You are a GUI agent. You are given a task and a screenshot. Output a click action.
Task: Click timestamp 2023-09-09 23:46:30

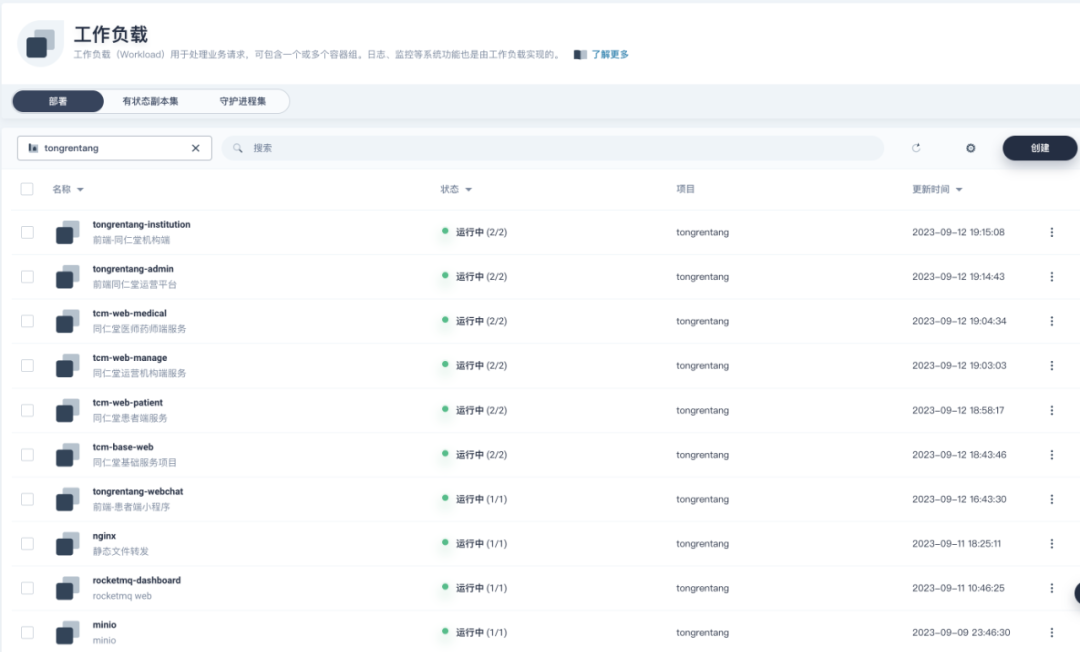click(x=961, y=632)
